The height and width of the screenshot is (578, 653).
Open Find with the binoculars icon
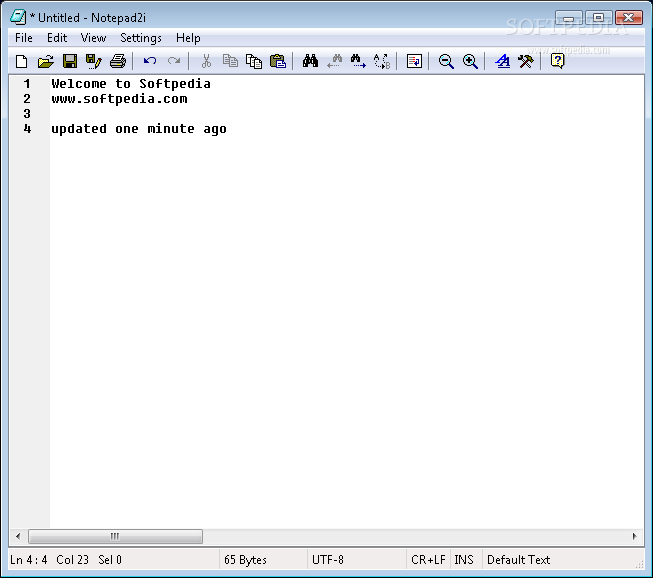coord(310,62)
